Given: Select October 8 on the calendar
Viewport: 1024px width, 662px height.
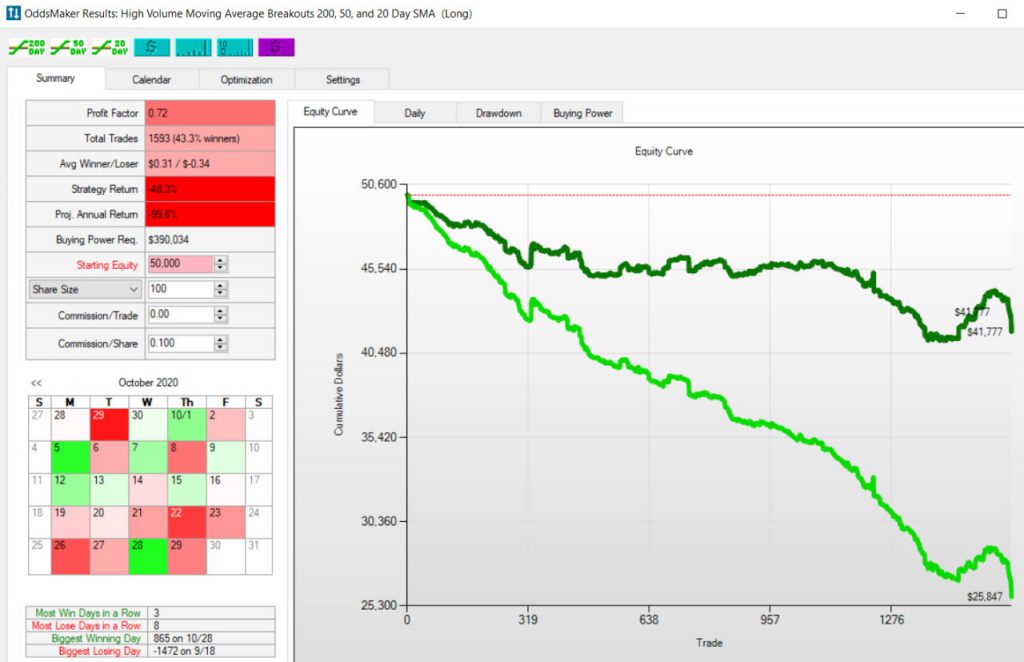Looking at the screenshot, I should click(187, 457).
